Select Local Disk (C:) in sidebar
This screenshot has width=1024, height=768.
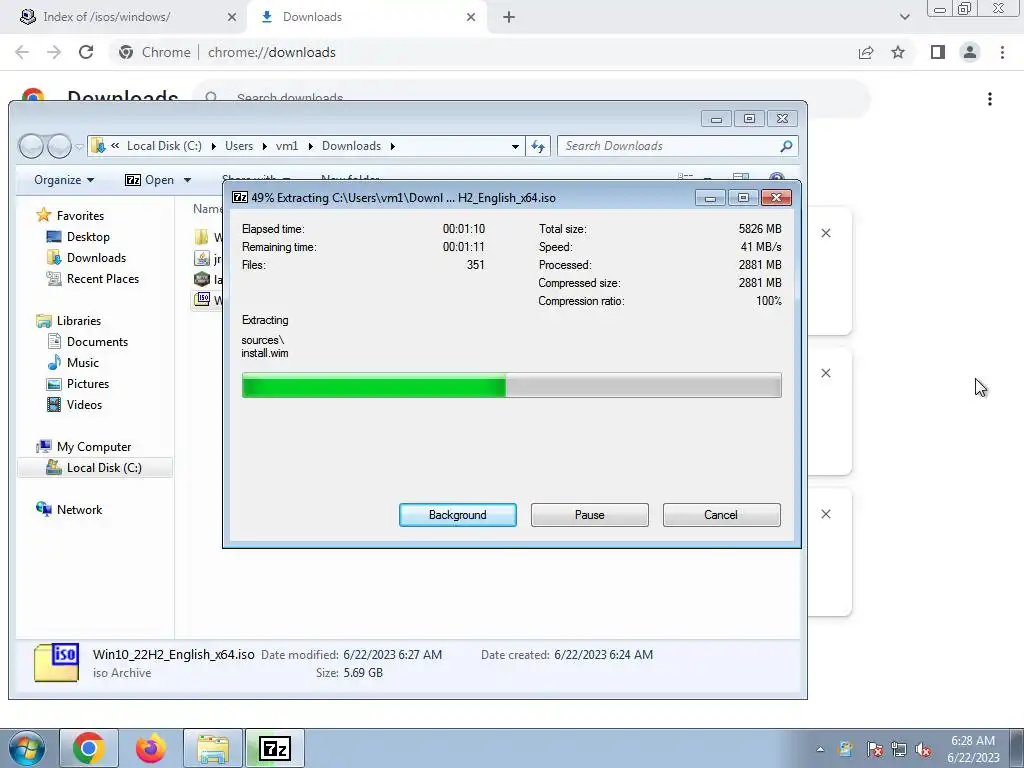tap(94, 468)
